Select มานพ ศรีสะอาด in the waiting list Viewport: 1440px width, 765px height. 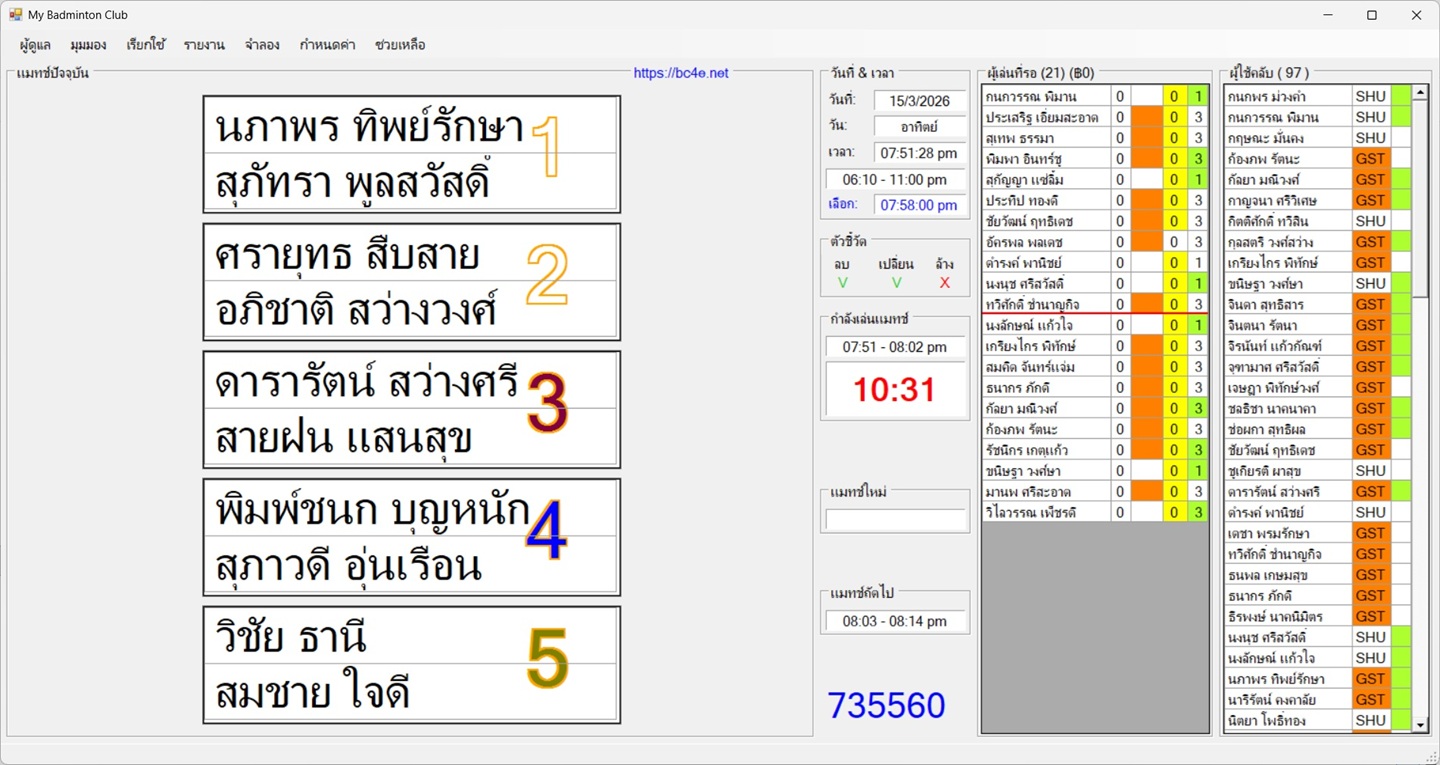click(1046, 492)
